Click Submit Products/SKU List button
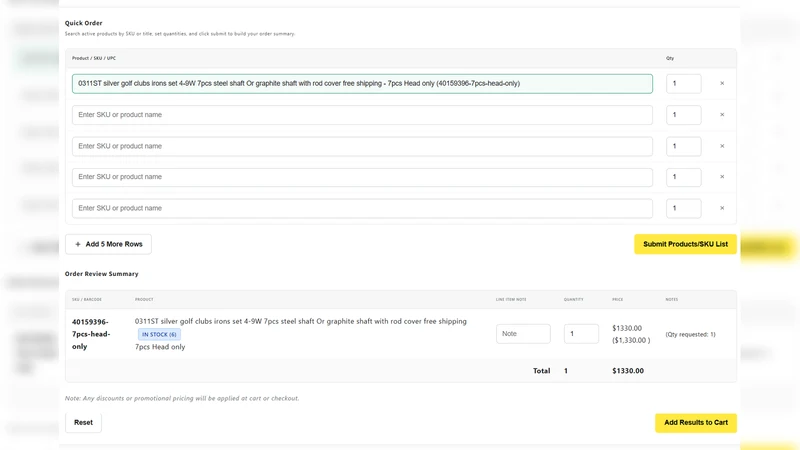Viewport: 800px width, 450px height. 685,244
